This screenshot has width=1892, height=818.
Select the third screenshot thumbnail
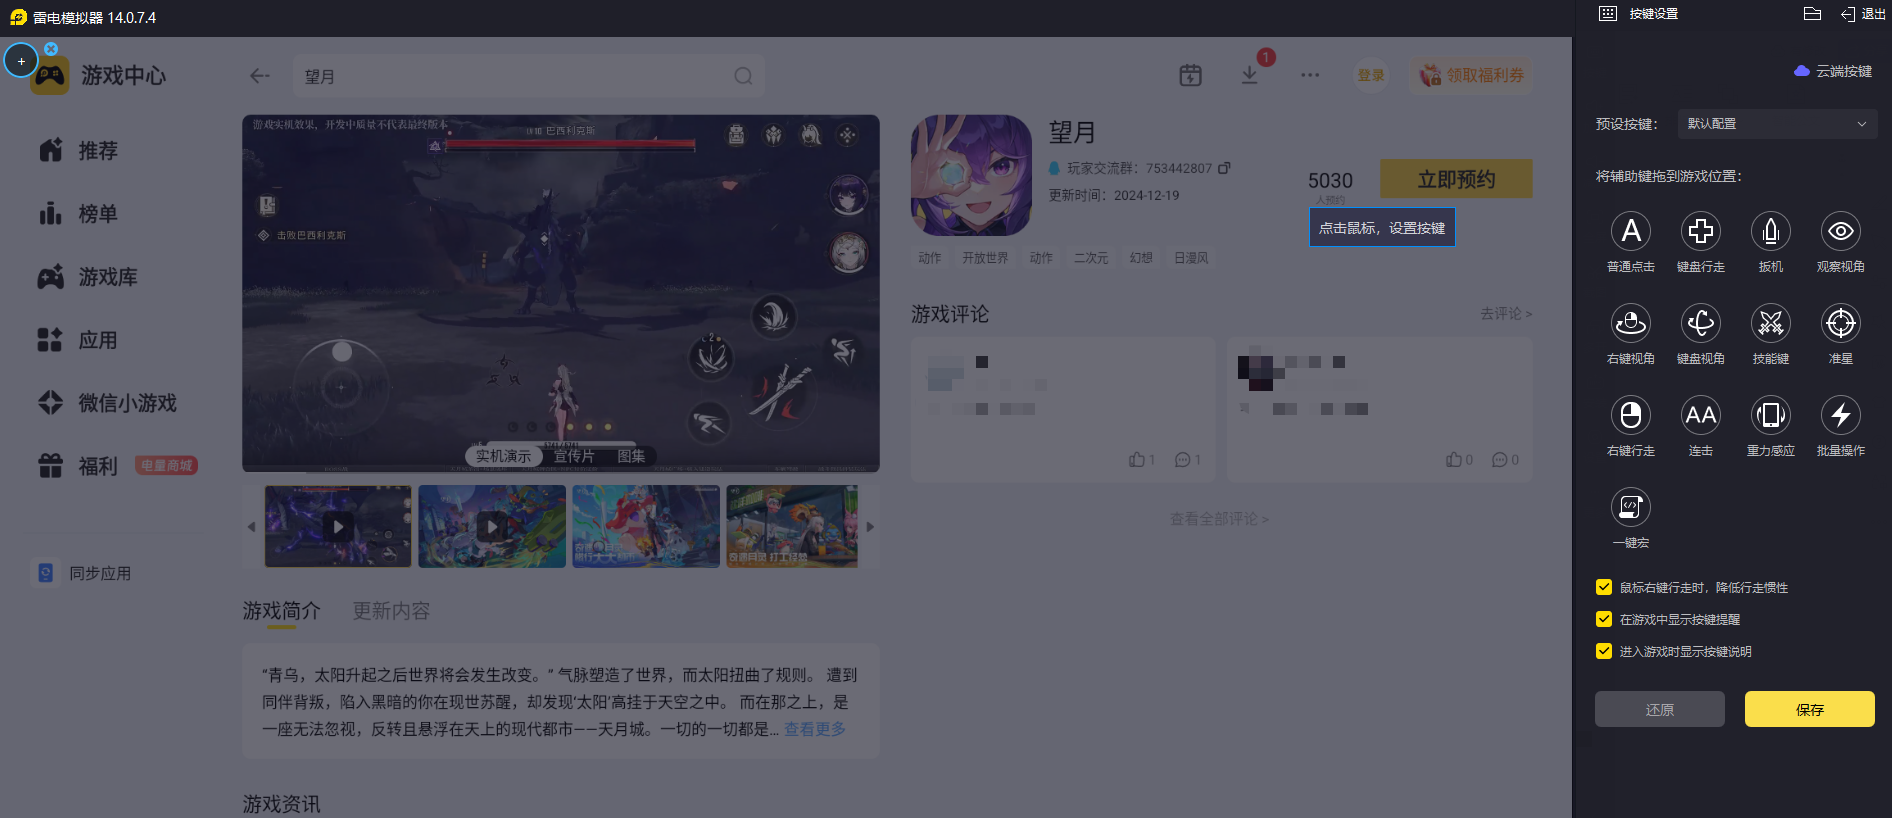(x=646, y=526)
